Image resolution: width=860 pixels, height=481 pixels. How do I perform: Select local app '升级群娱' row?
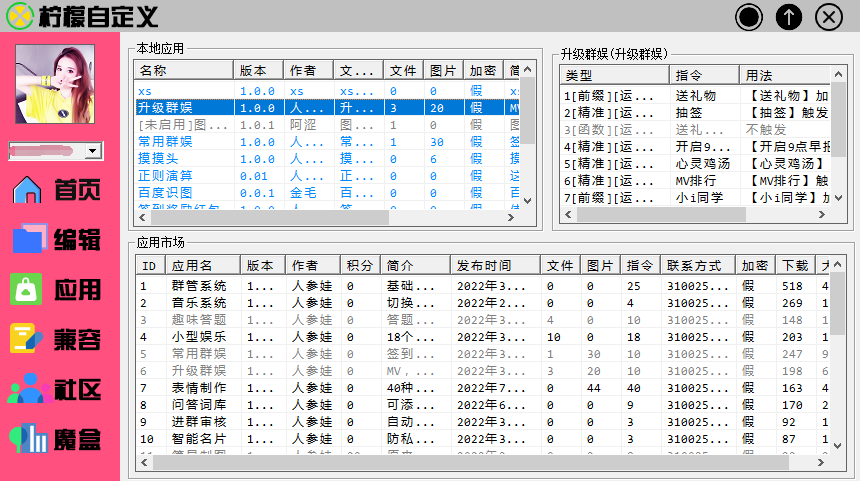(327, 108)
